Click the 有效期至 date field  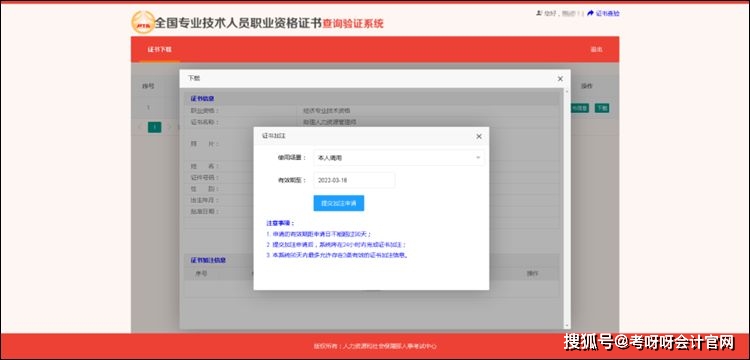354,180
